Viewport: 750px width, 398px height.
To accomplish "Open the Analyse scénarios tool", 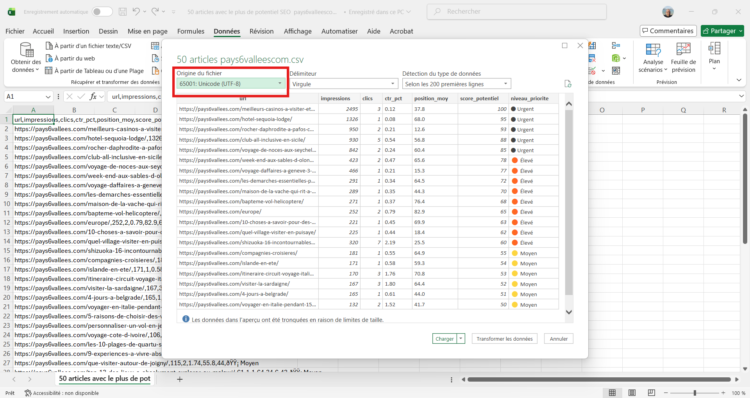I will (652, 57).
